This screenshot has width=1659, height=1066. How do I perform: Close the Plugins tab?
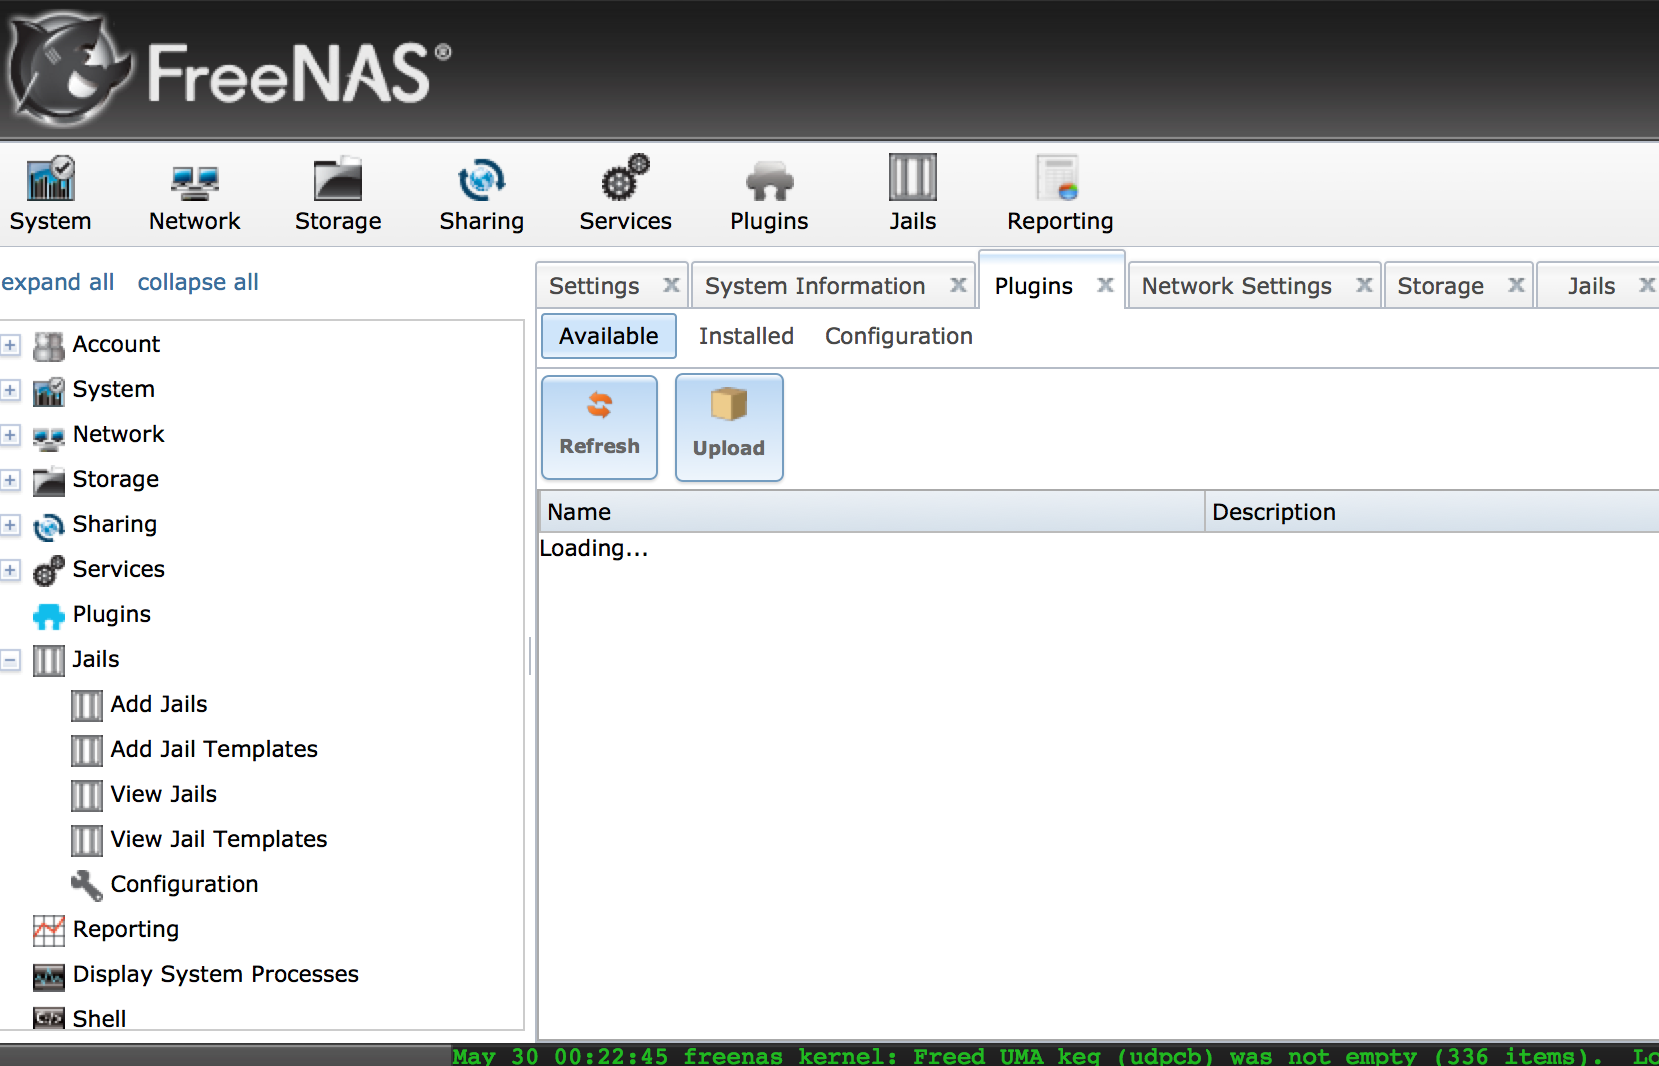[1105, 285]
